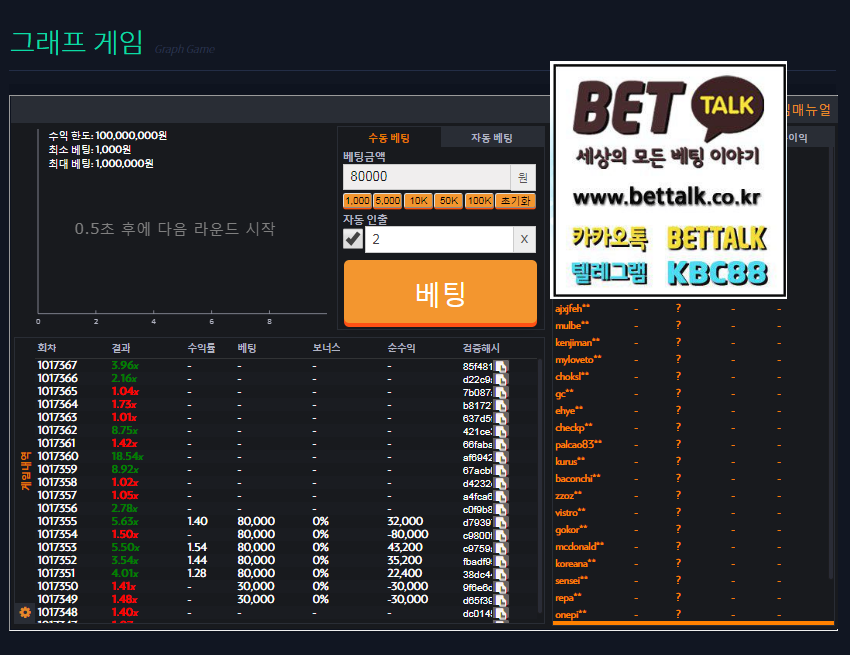This screenshot has height=655, width=850.
Task: Clear auto cashout value with X button
Action: (x=524, y=239)
